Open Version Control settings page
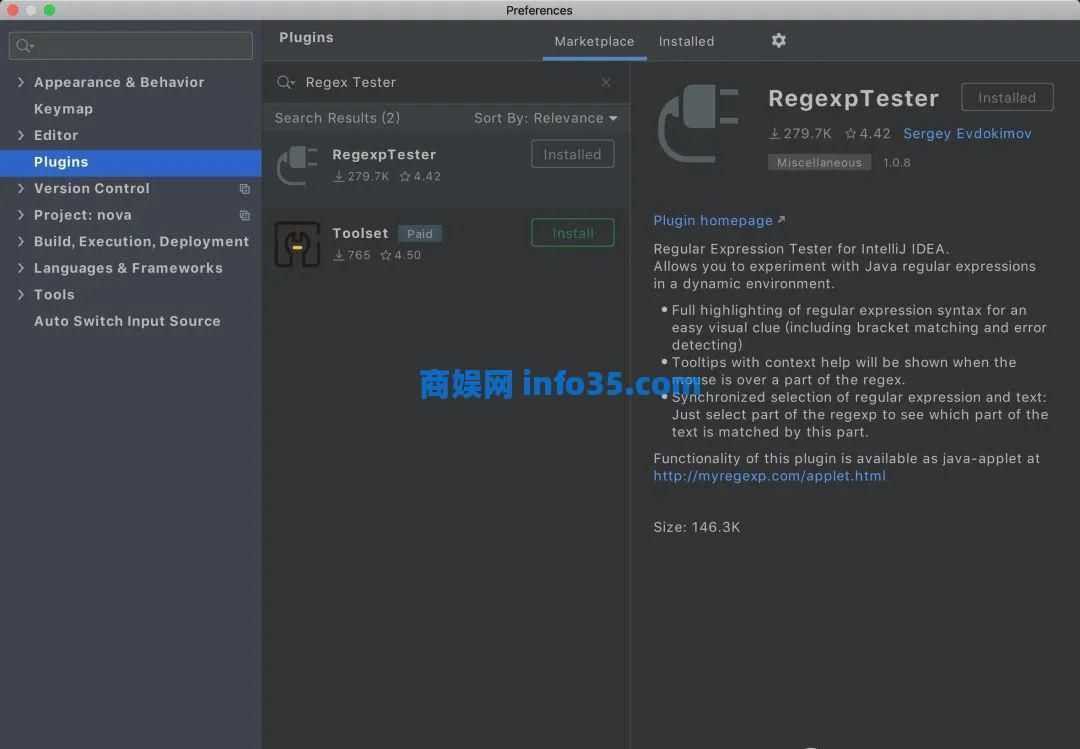 pyautogui.click(x=92, y=188)
